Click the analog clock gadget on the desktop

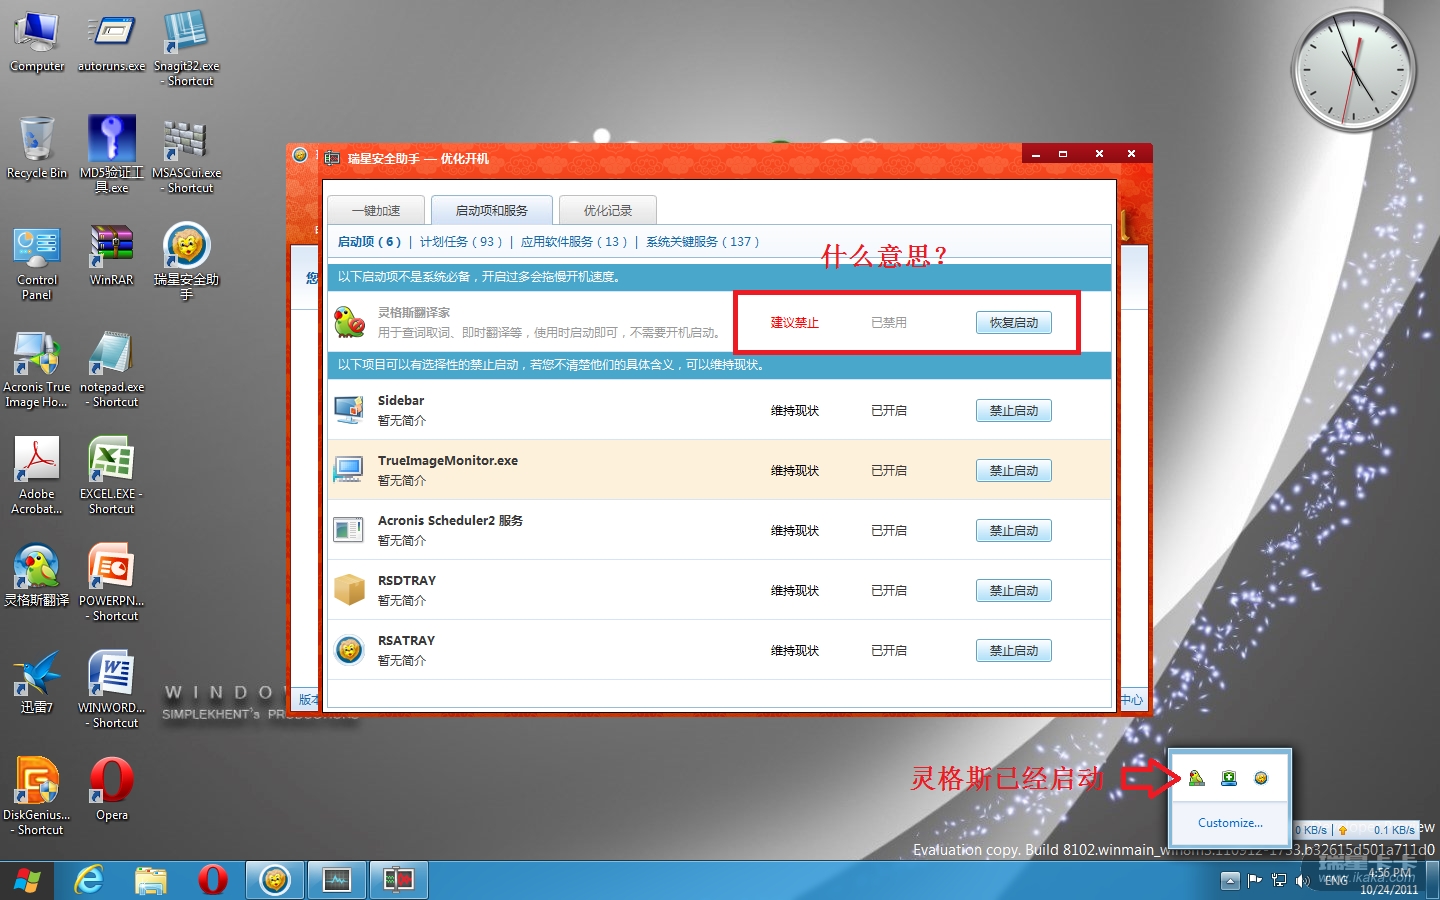coord(1353,71)
